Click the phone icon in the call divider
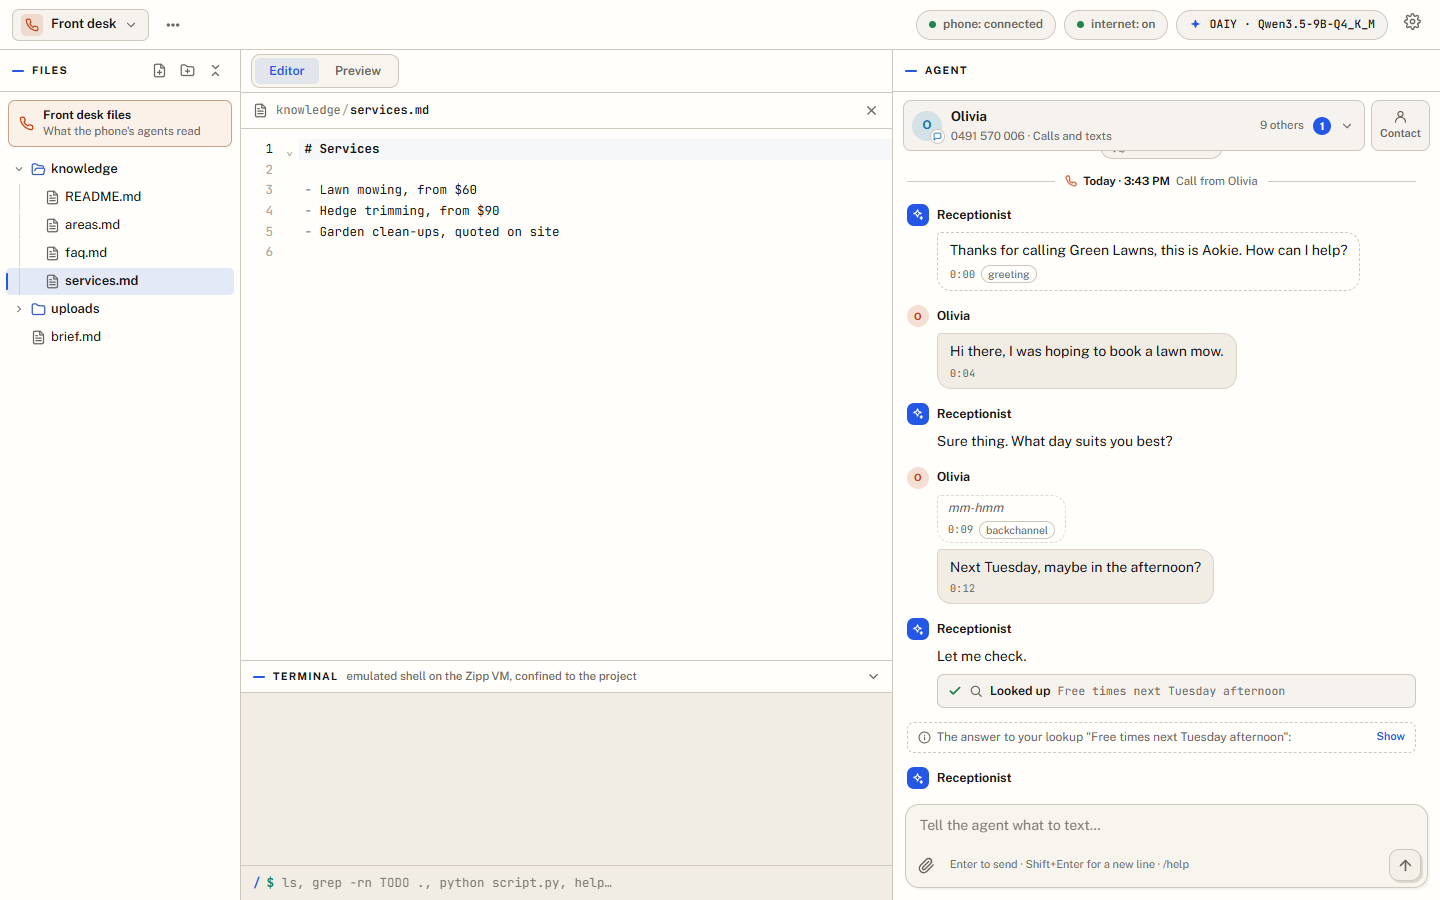1440x900 pixels. pyautogui.click(x=1071, y=181)
